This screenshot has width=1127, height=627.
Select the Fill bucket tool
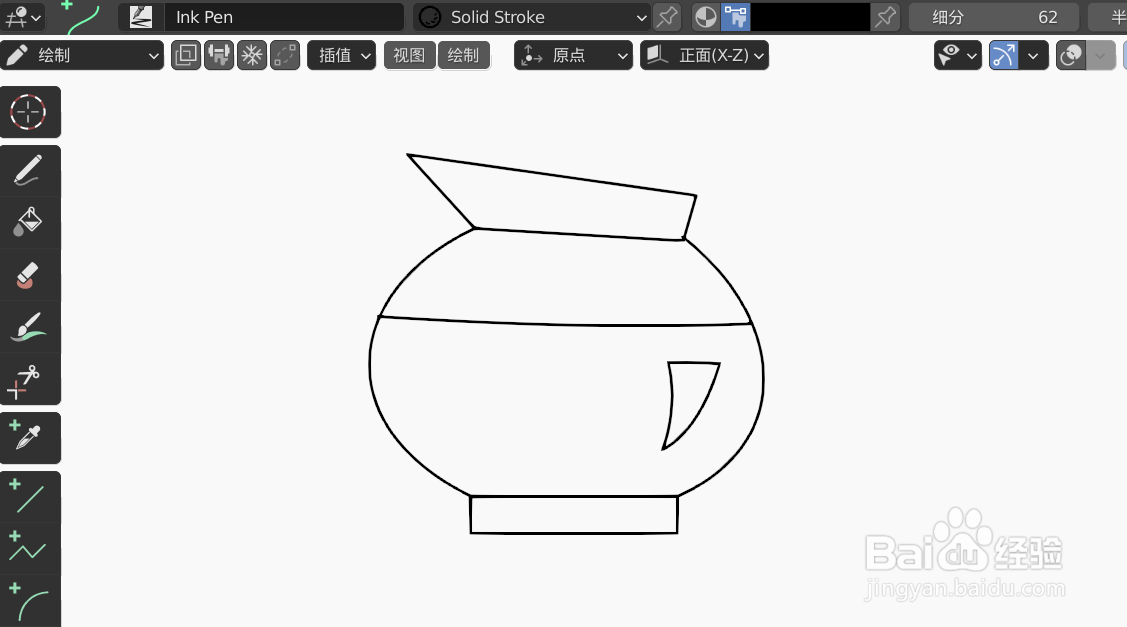29,222
